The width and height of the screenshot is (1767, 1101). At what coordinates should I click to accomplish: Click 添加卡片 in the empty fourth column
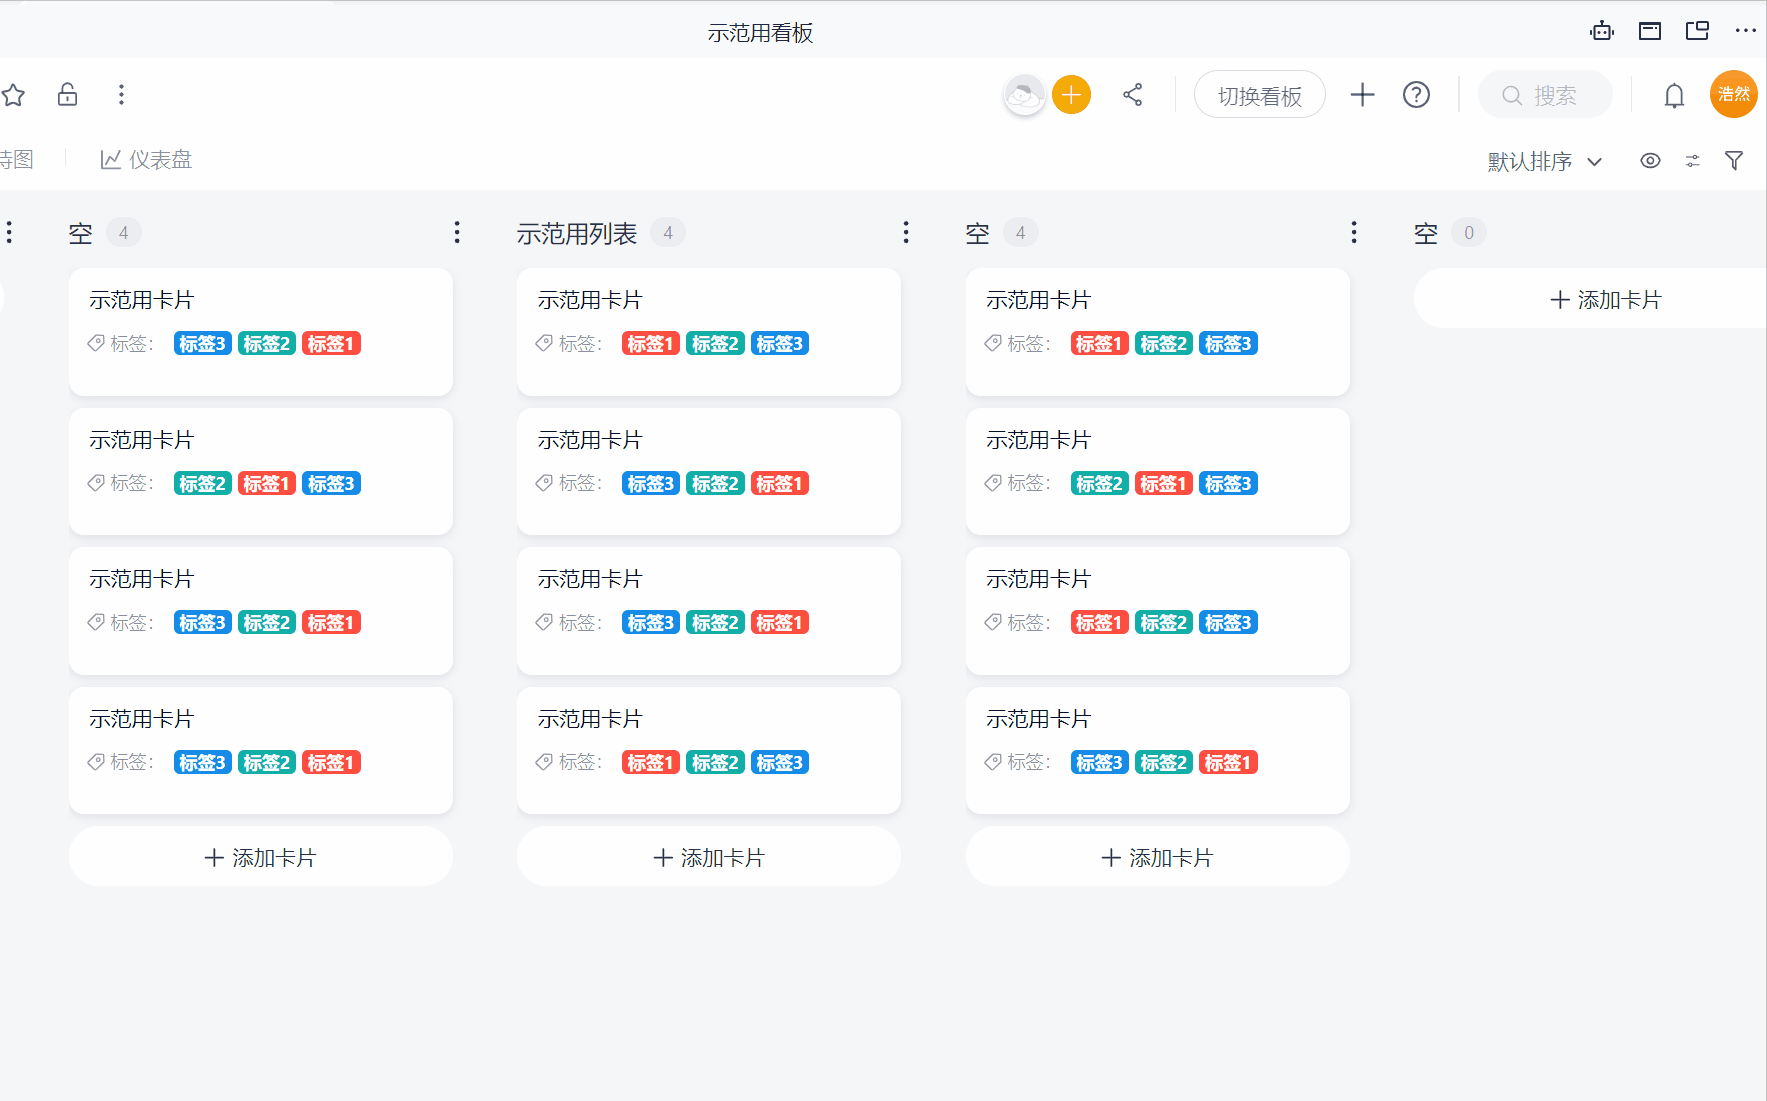(x=1604, y=300)
